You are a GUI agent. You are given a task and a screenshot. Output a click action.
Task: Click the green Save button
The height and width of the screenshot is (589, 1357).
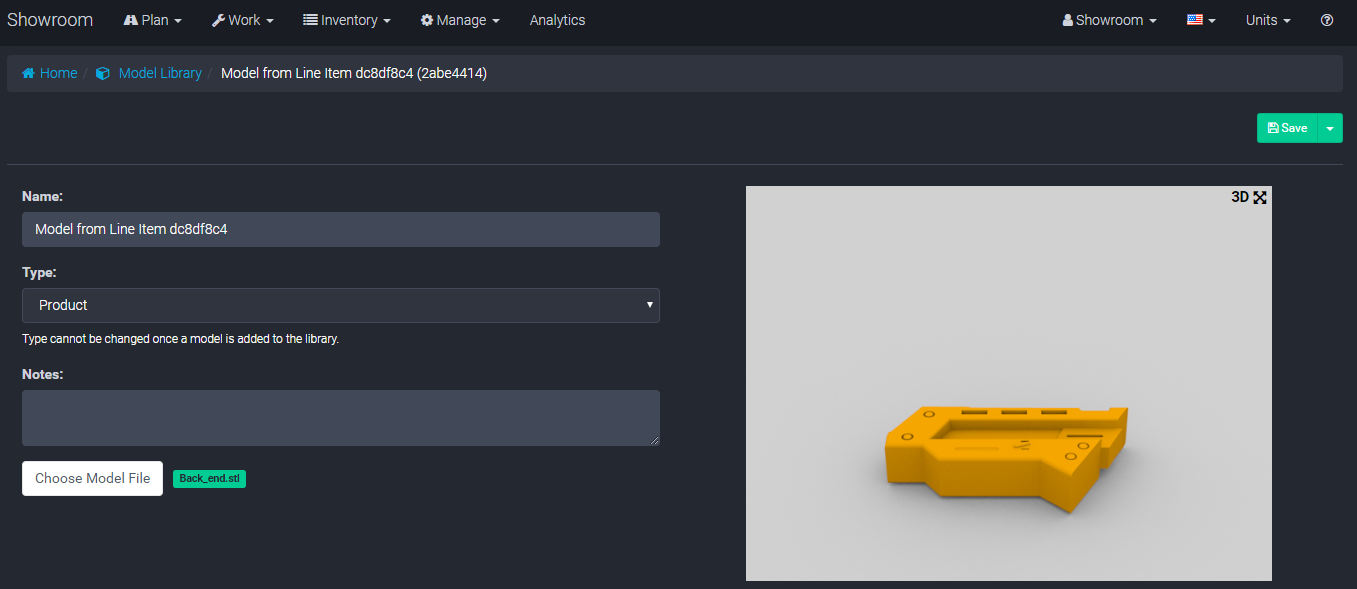coord(1287,128)
